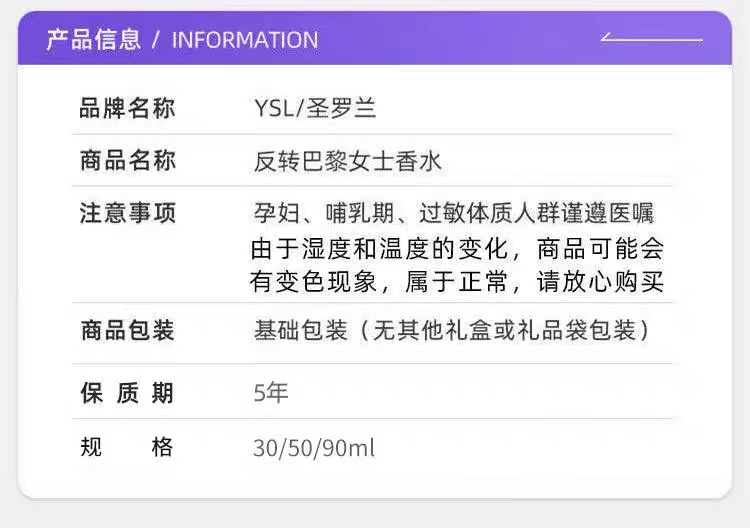The width and height of the screenshot is (750, 528).
Task: Click the 孕妇、哺乳期 warning line
Action: pos(454,214)
